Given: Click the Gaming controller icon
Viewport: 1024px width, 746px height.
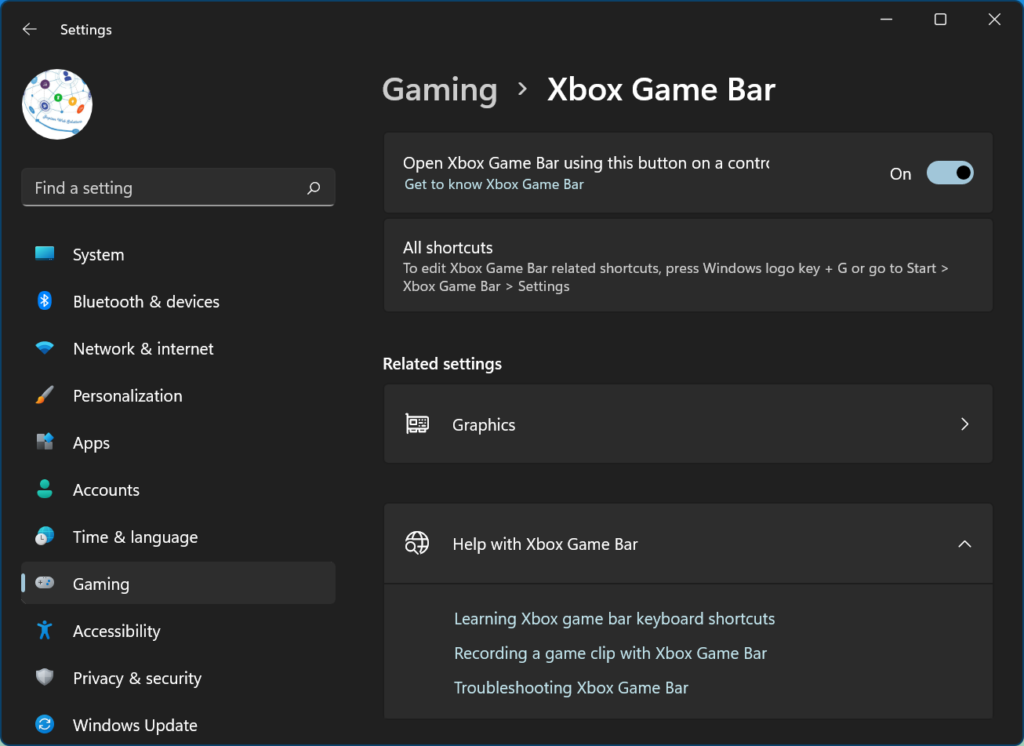Looking at the screenshot, I should [x=44, y=582].
